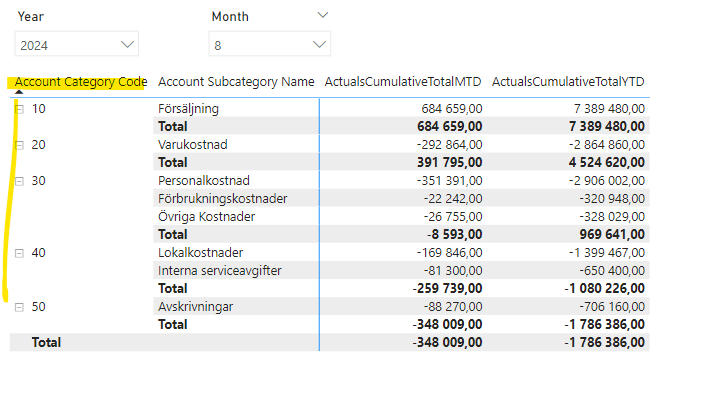The width and height of the screenshot is (715, 394).
Task: Open the Year 2024 dropdown
Action: click(77, 44)
